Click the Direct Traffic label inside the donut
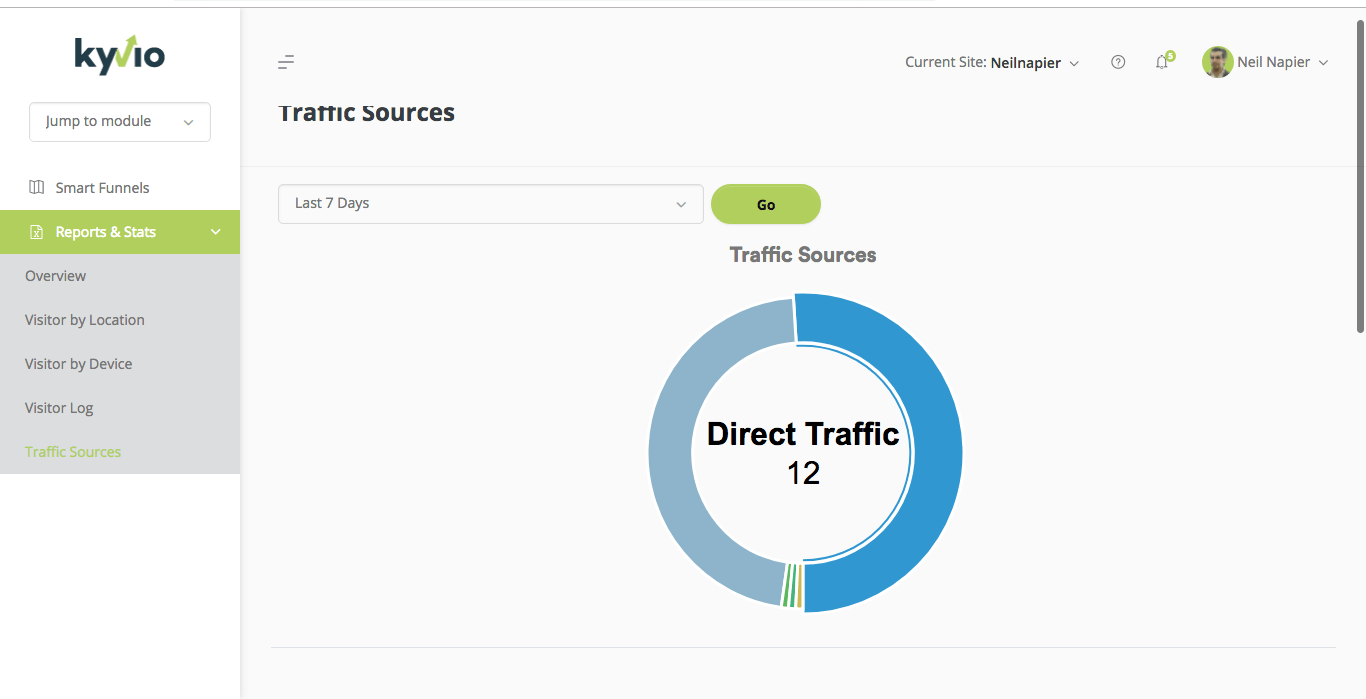Image resolution: width=1366 pixels, height=699 pixels. pos(803,434)
